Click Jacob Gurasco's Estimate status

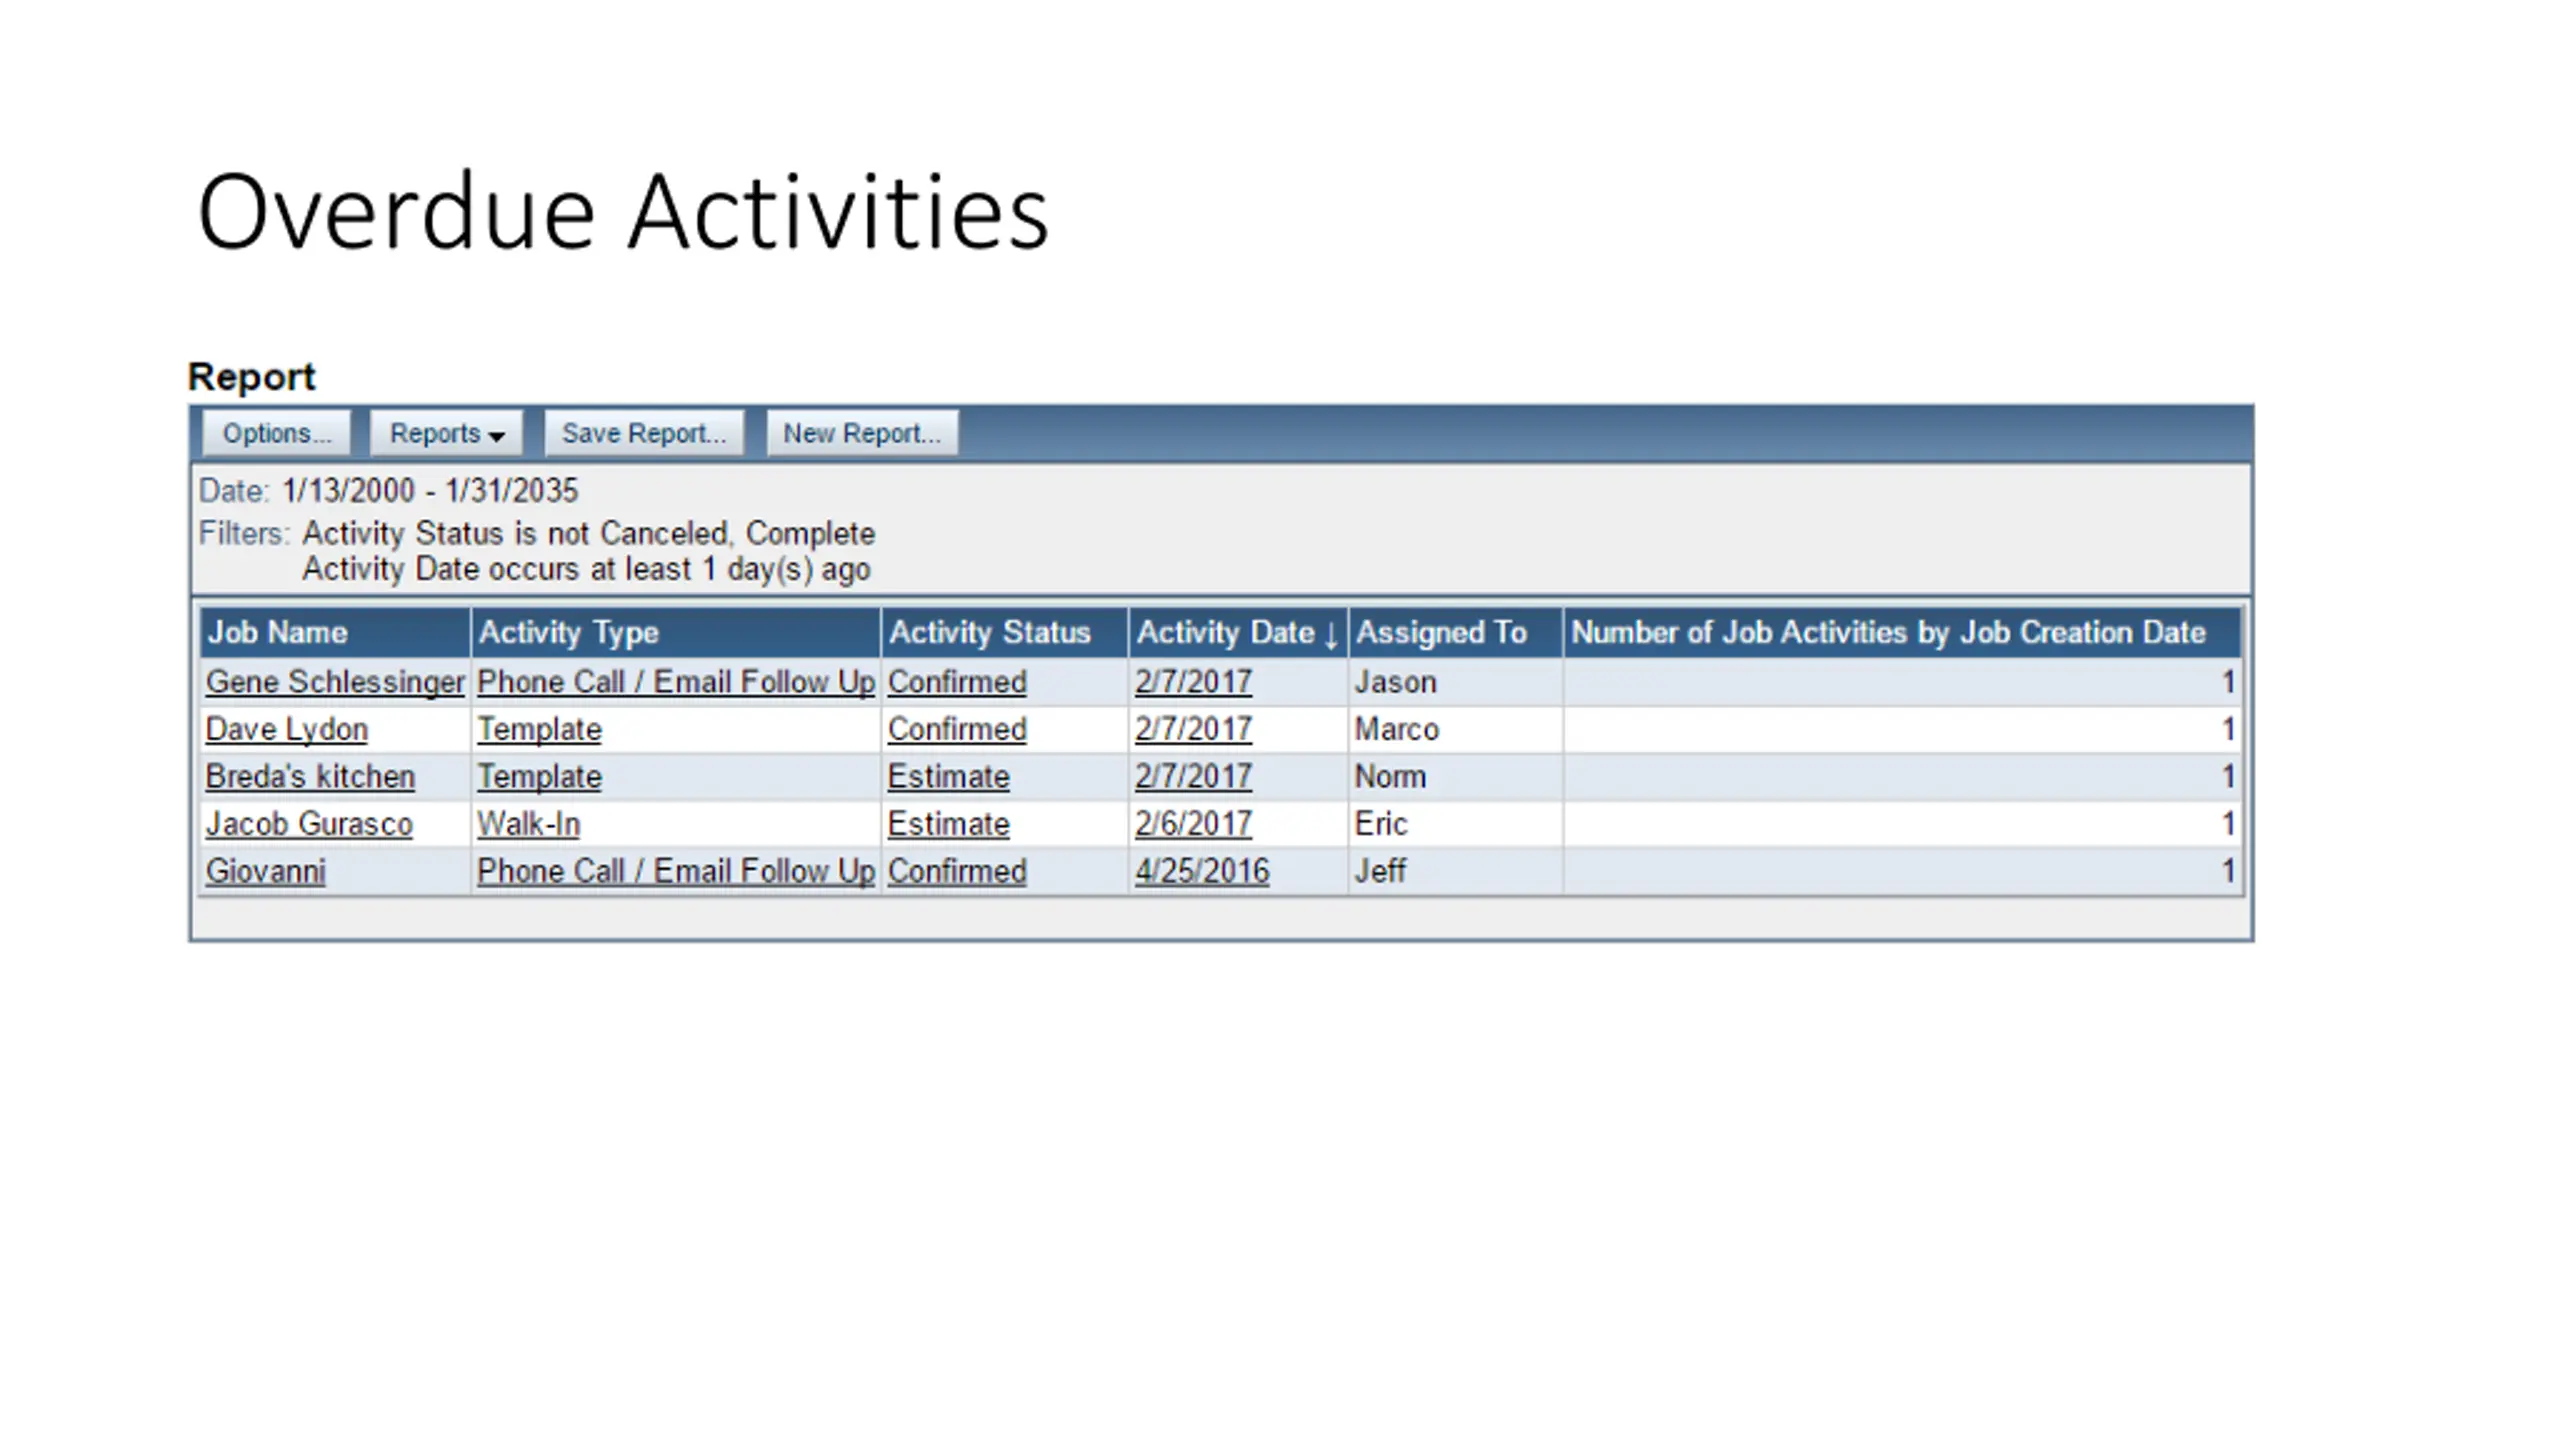coord(948,824)
